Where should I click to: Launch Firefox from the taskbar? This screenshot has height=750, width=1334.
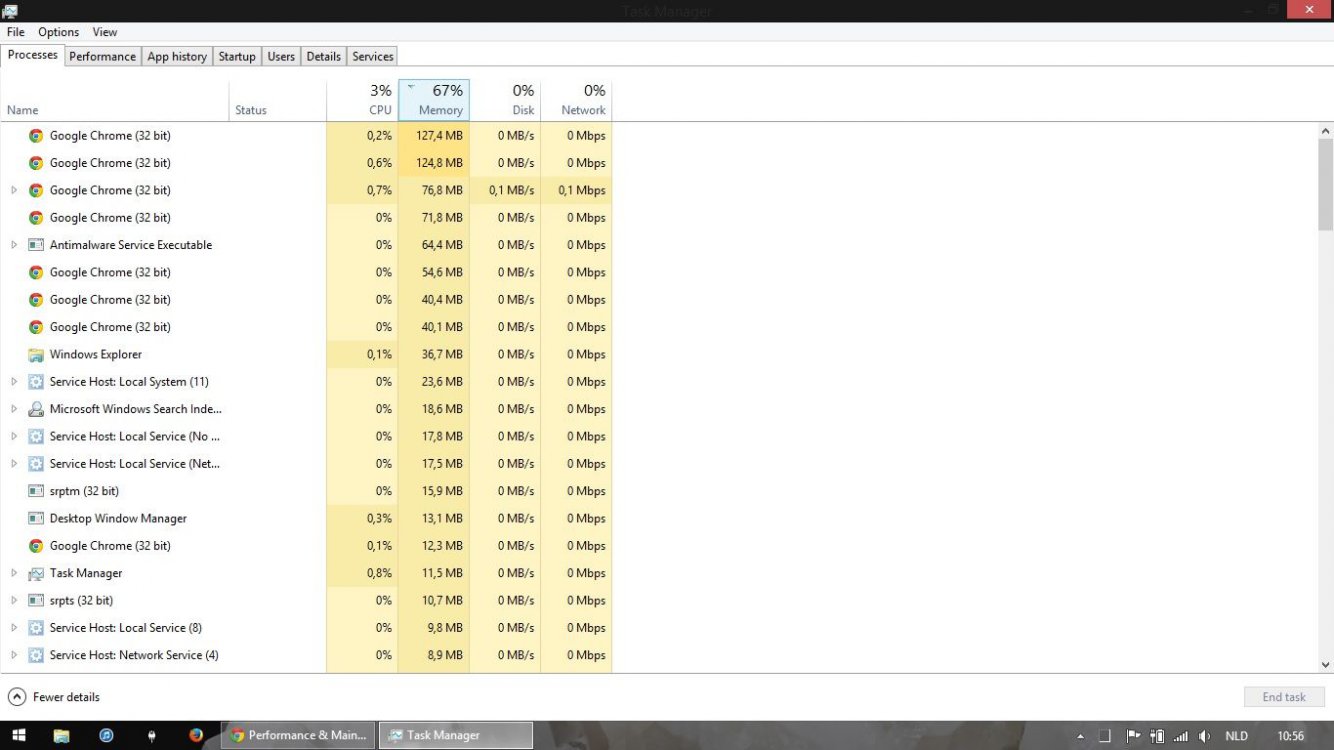196,735
